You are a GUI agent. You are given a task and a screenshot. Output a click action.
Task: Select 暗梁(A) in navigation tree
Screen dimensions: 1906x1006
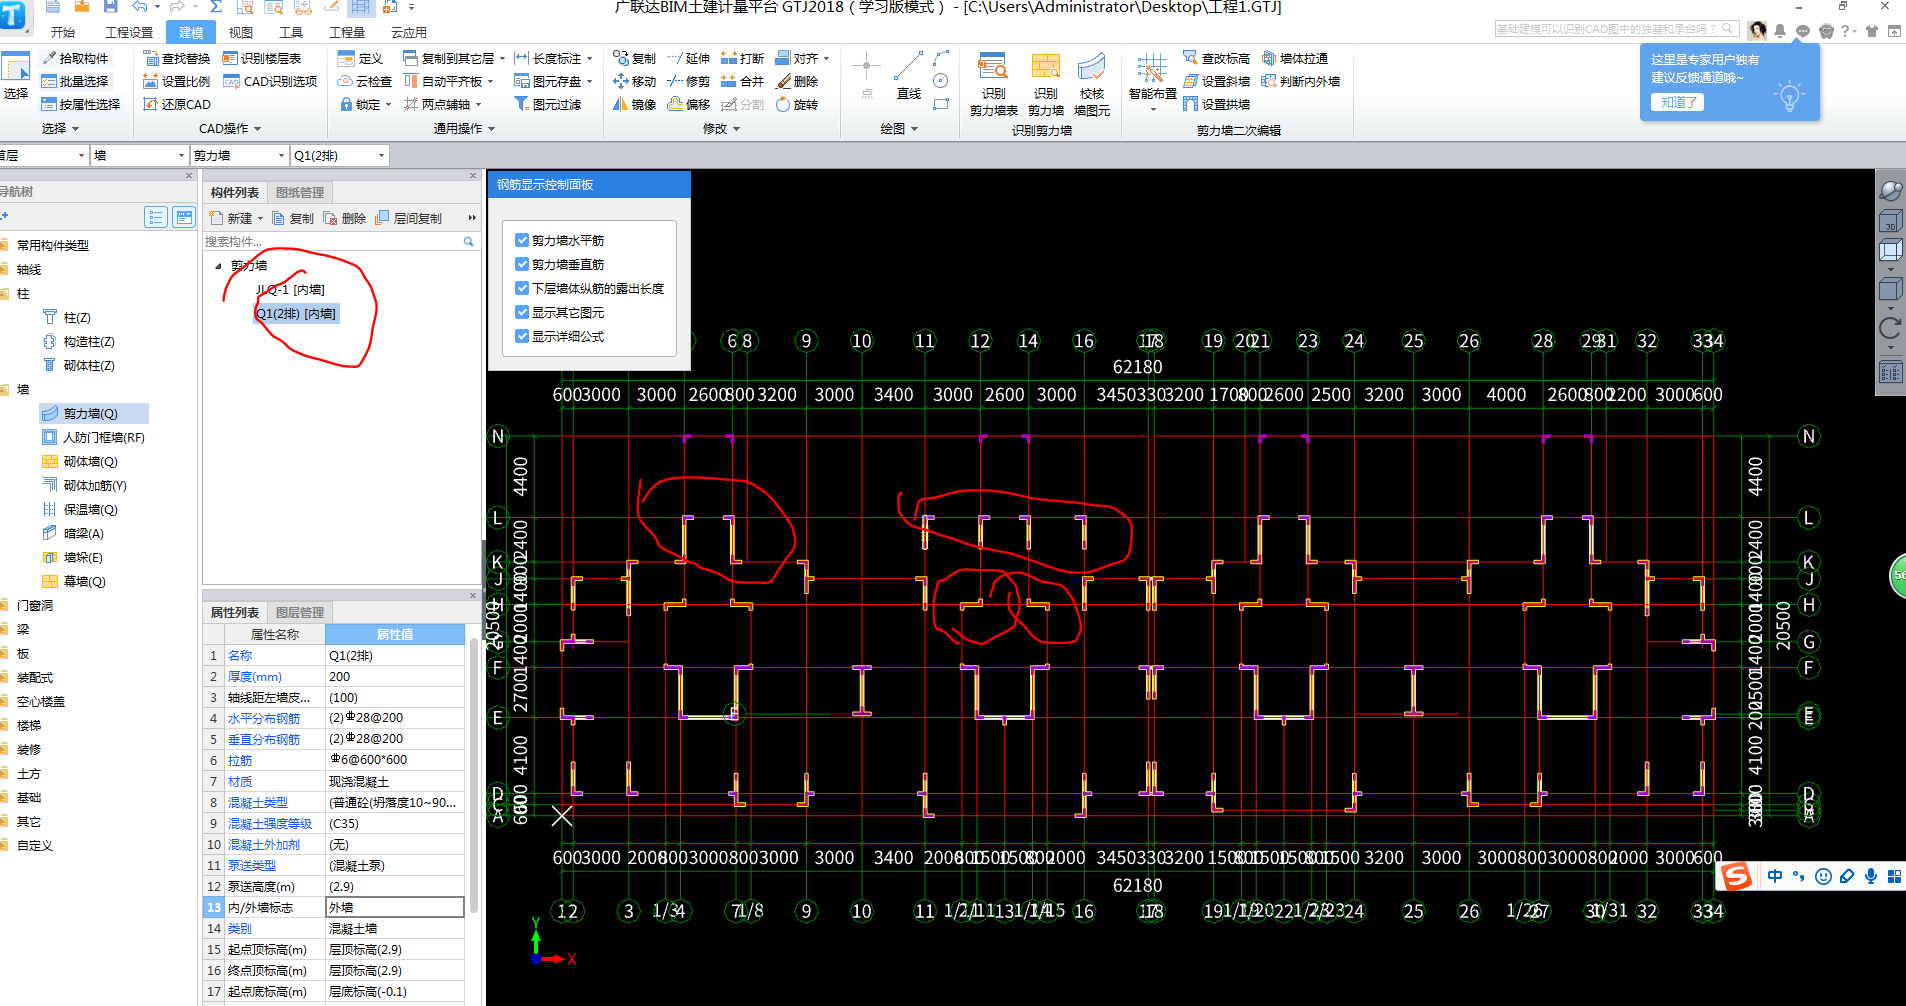point(73,533)
